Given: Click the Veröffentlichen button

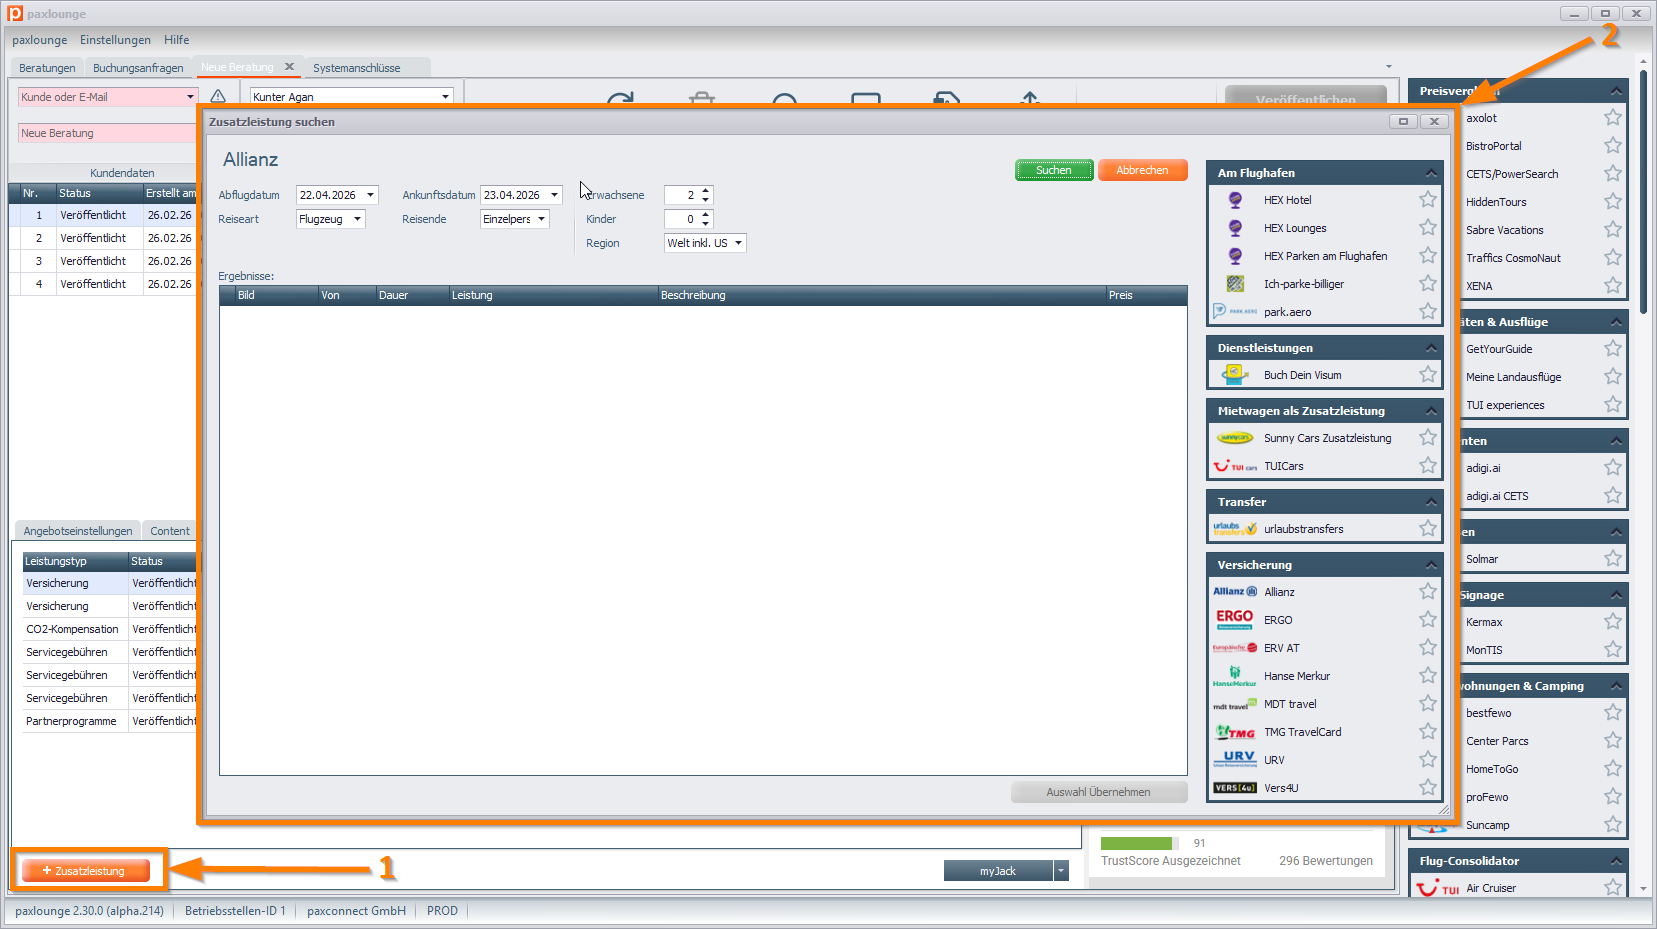Looking at the screenshot, I should tap(1305, 97).
